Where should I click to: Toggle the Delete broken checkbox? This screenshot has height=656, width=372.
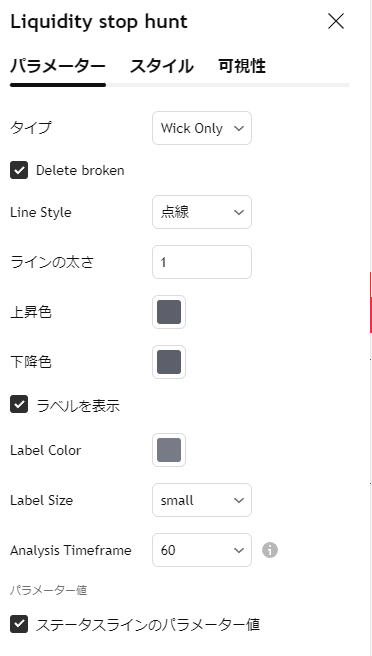click(x=19, y=170)
